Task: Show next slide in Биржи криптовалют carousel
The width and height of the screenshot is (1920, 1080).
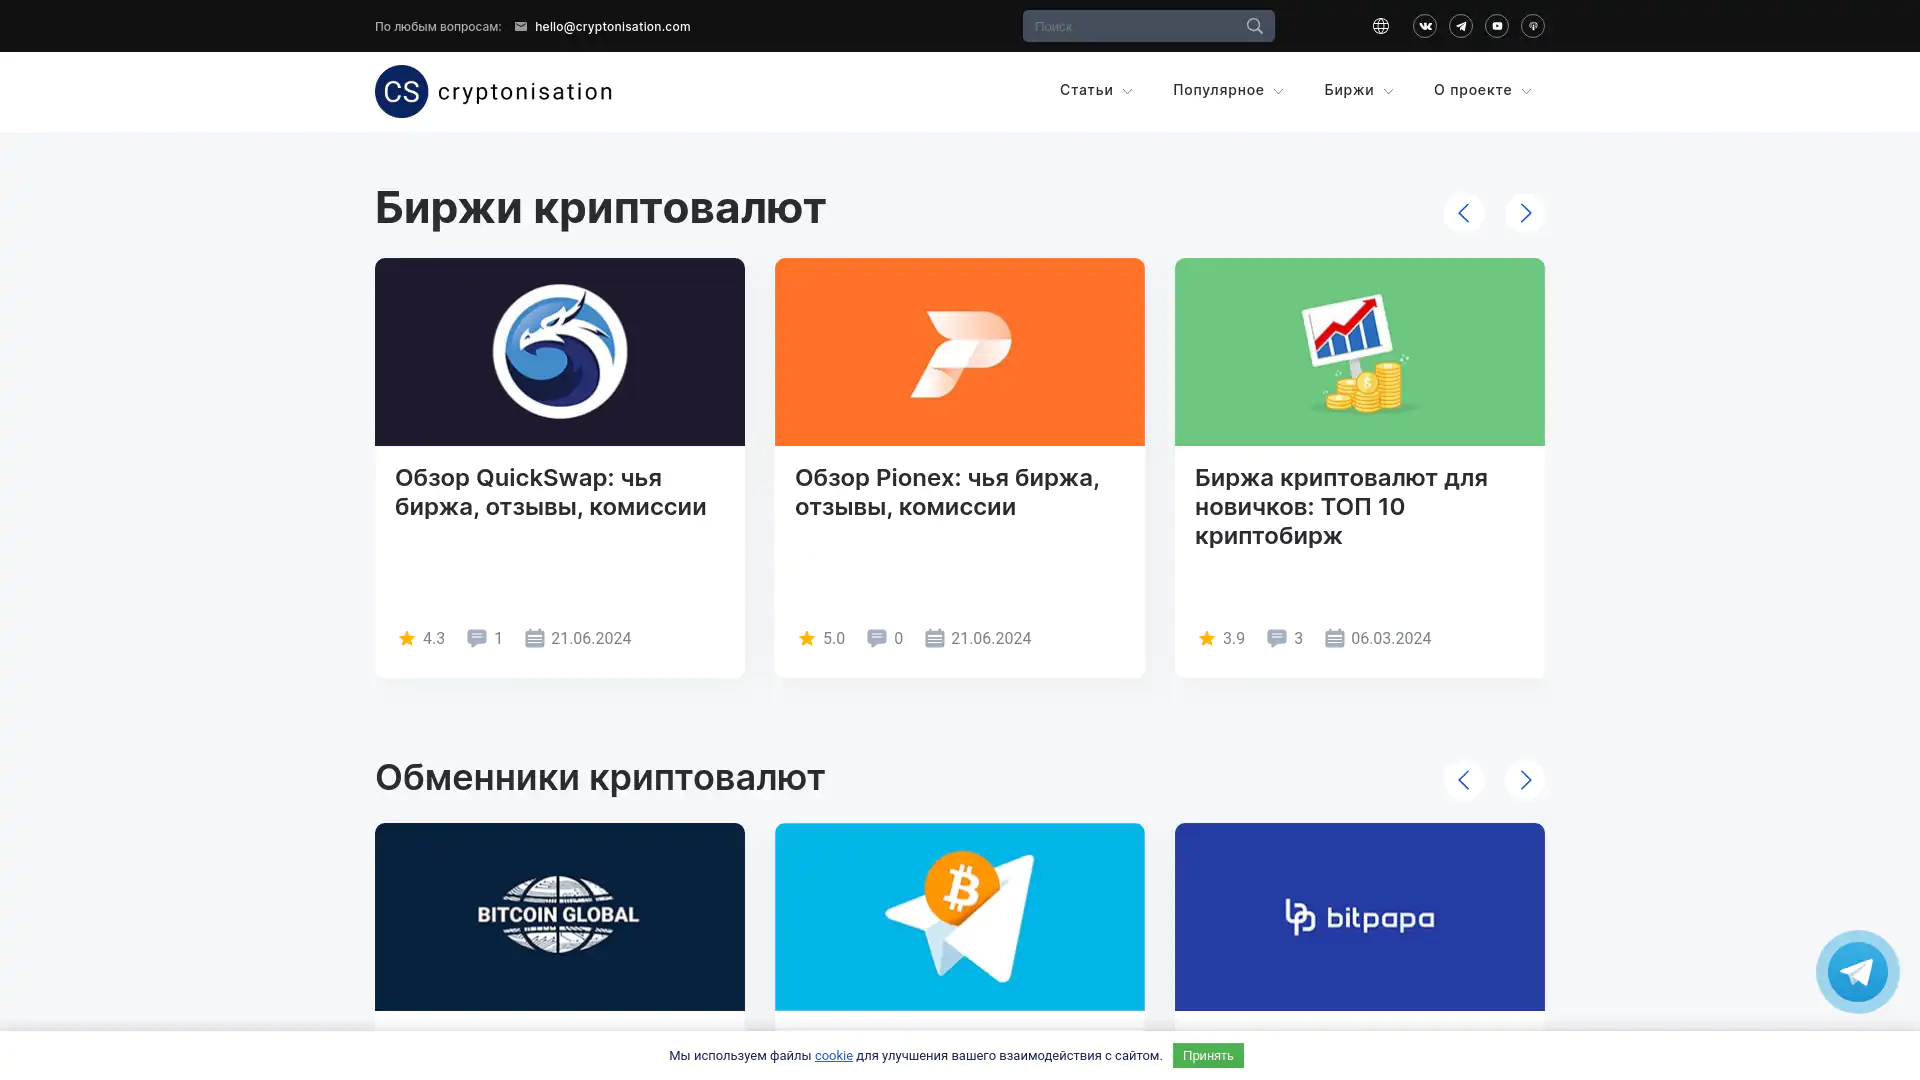Action: (1524, 213)
